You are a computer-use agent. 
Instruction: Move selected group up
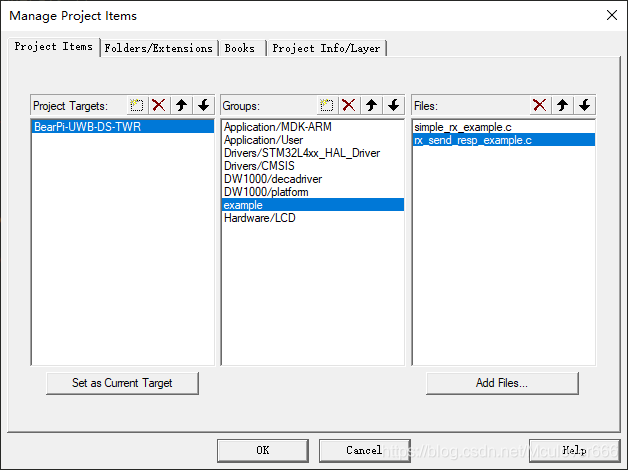(x=371, y=105)
